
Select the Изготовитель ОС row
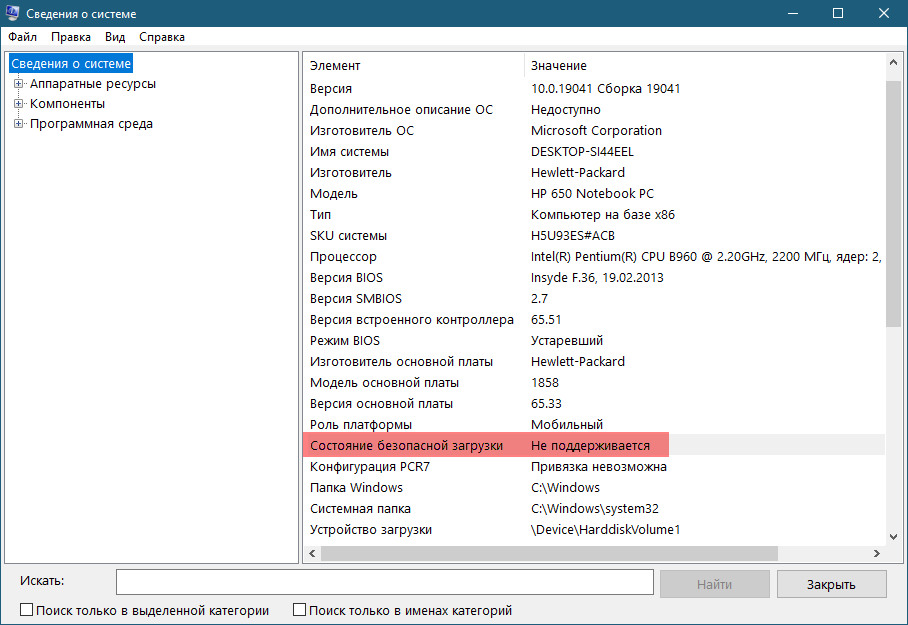click(594, 130)
